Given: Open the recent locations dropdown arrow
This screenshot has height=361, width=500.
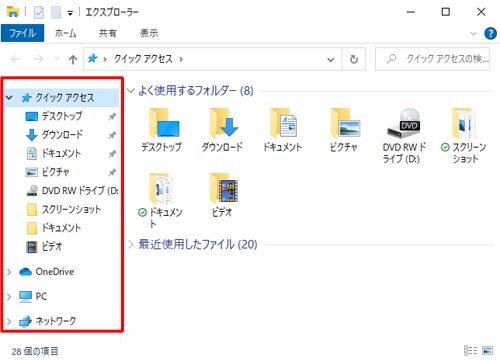Looking at the screenshot, I should pos(57,59).
